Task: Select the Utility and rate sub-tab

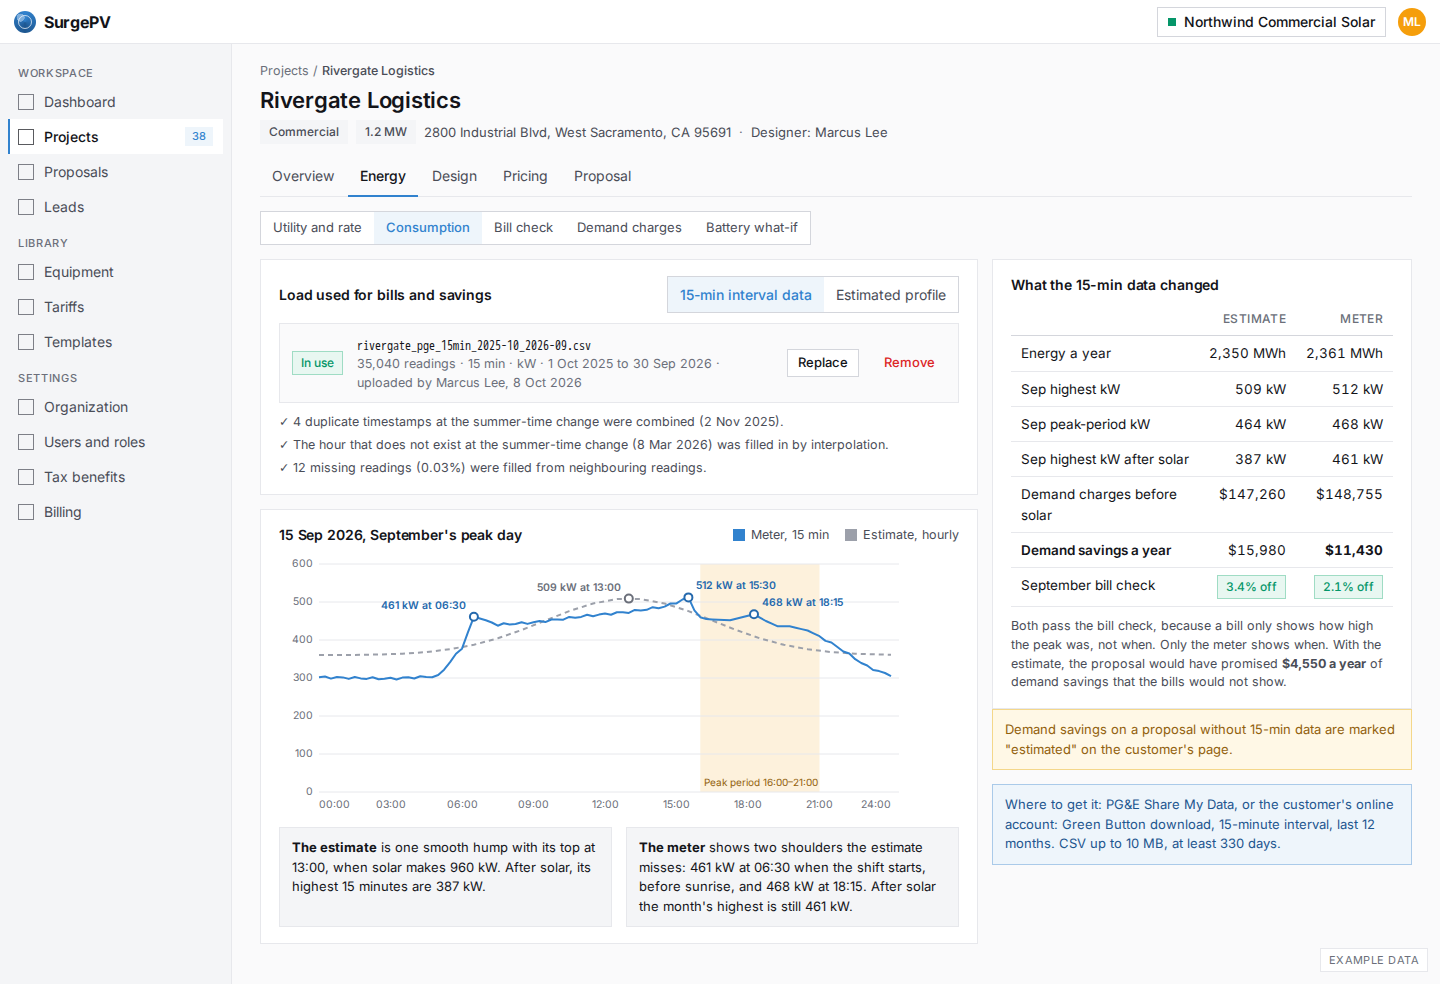Action: [317, 228]
